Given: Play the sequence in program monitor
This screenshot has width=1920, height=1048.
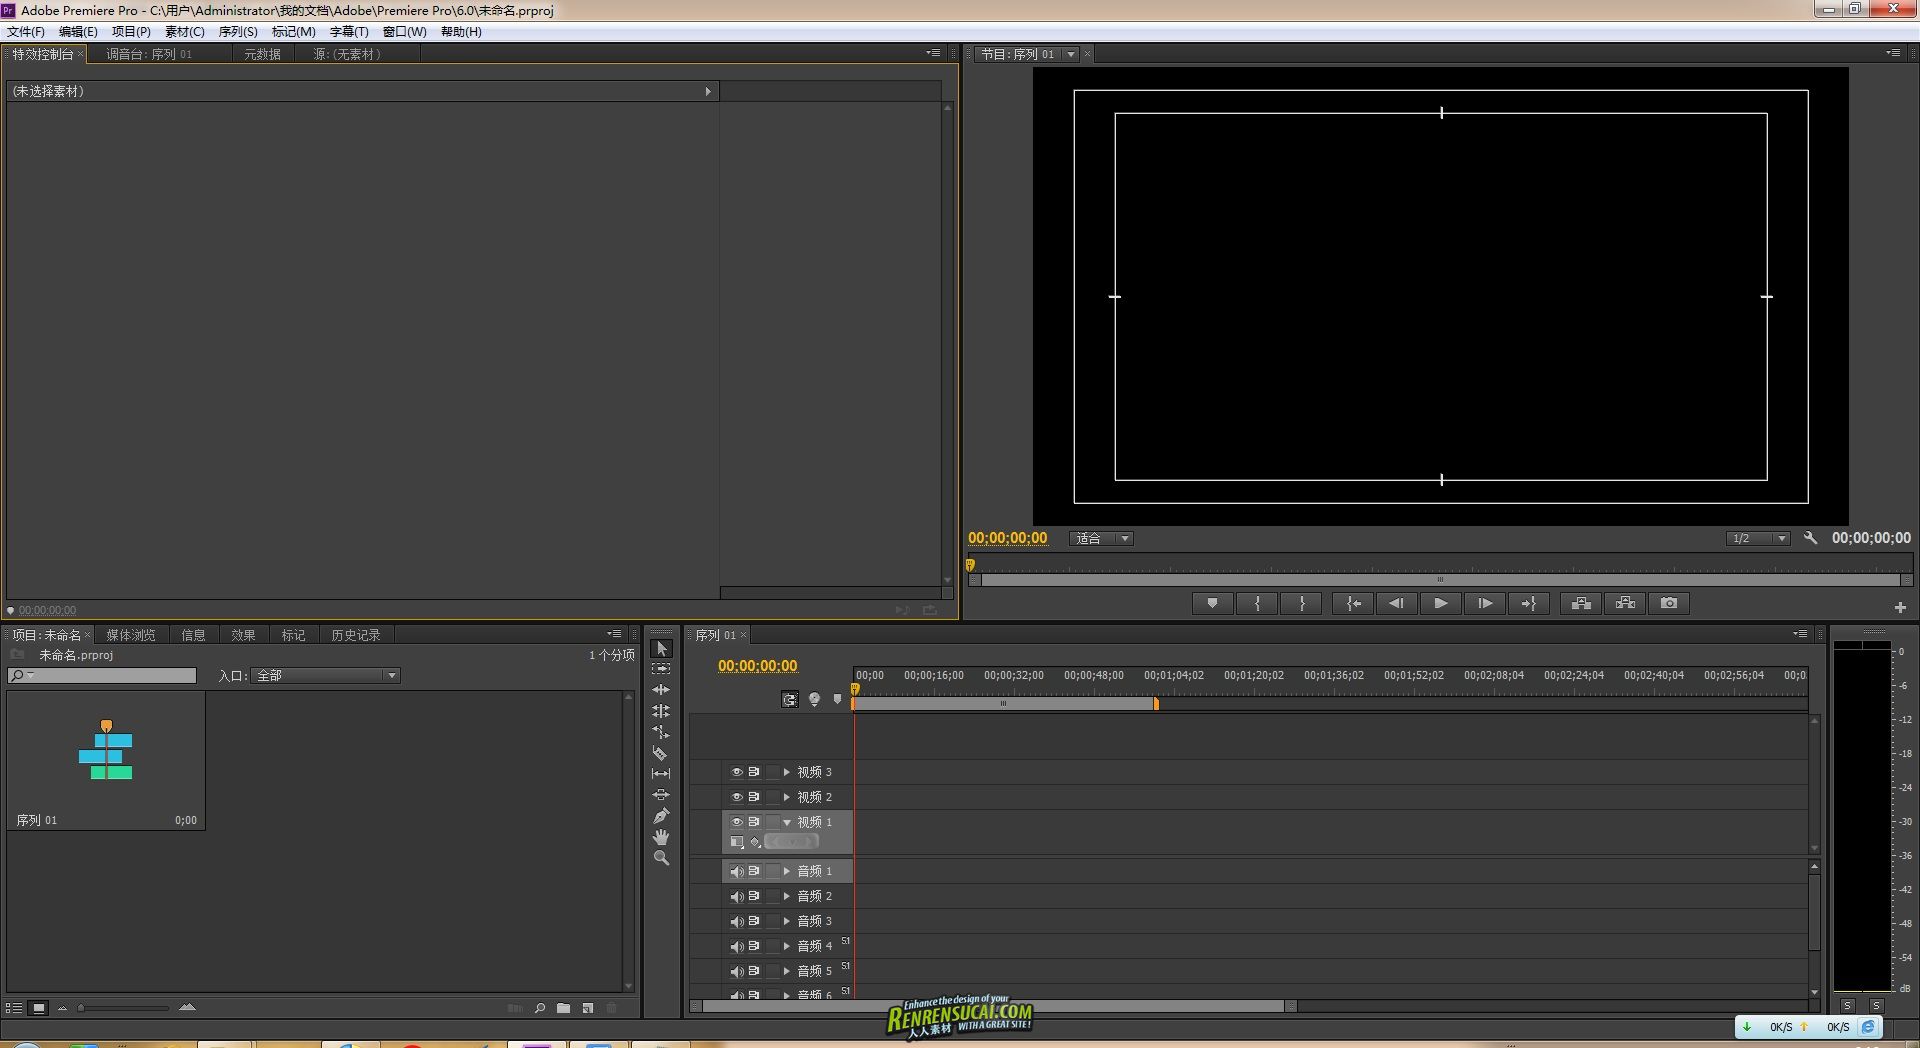Looking at the screenshot, I should [1441, 603].
